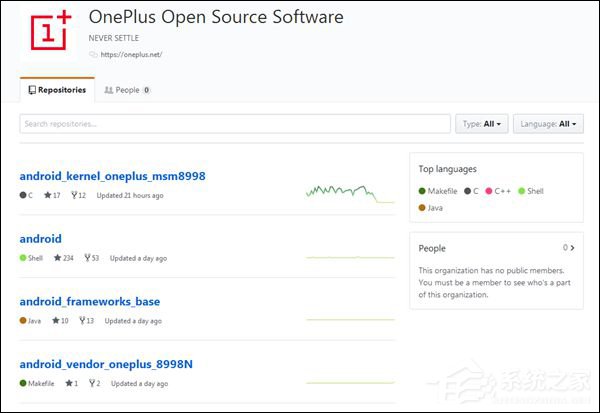Select C++ in Top languages

coord(498,191)
